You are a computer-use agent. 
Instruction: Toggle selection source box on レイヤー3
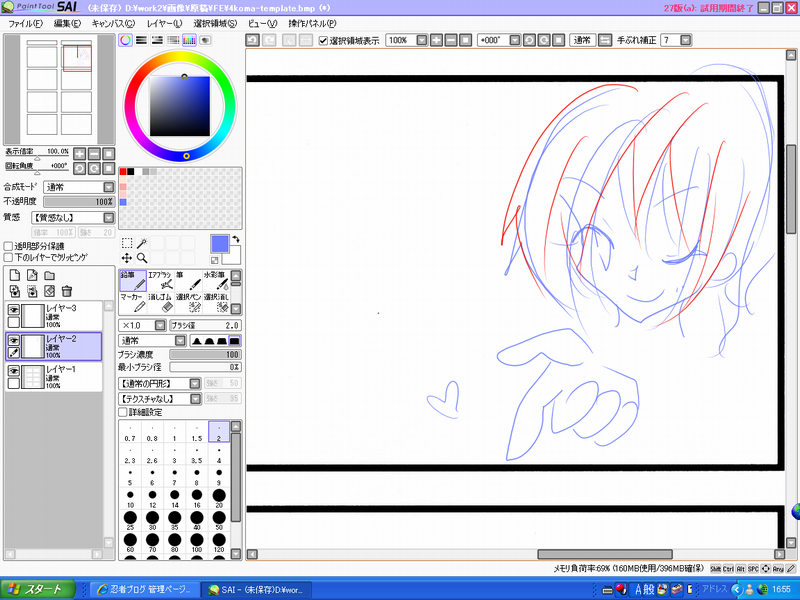tap(14, 322)
